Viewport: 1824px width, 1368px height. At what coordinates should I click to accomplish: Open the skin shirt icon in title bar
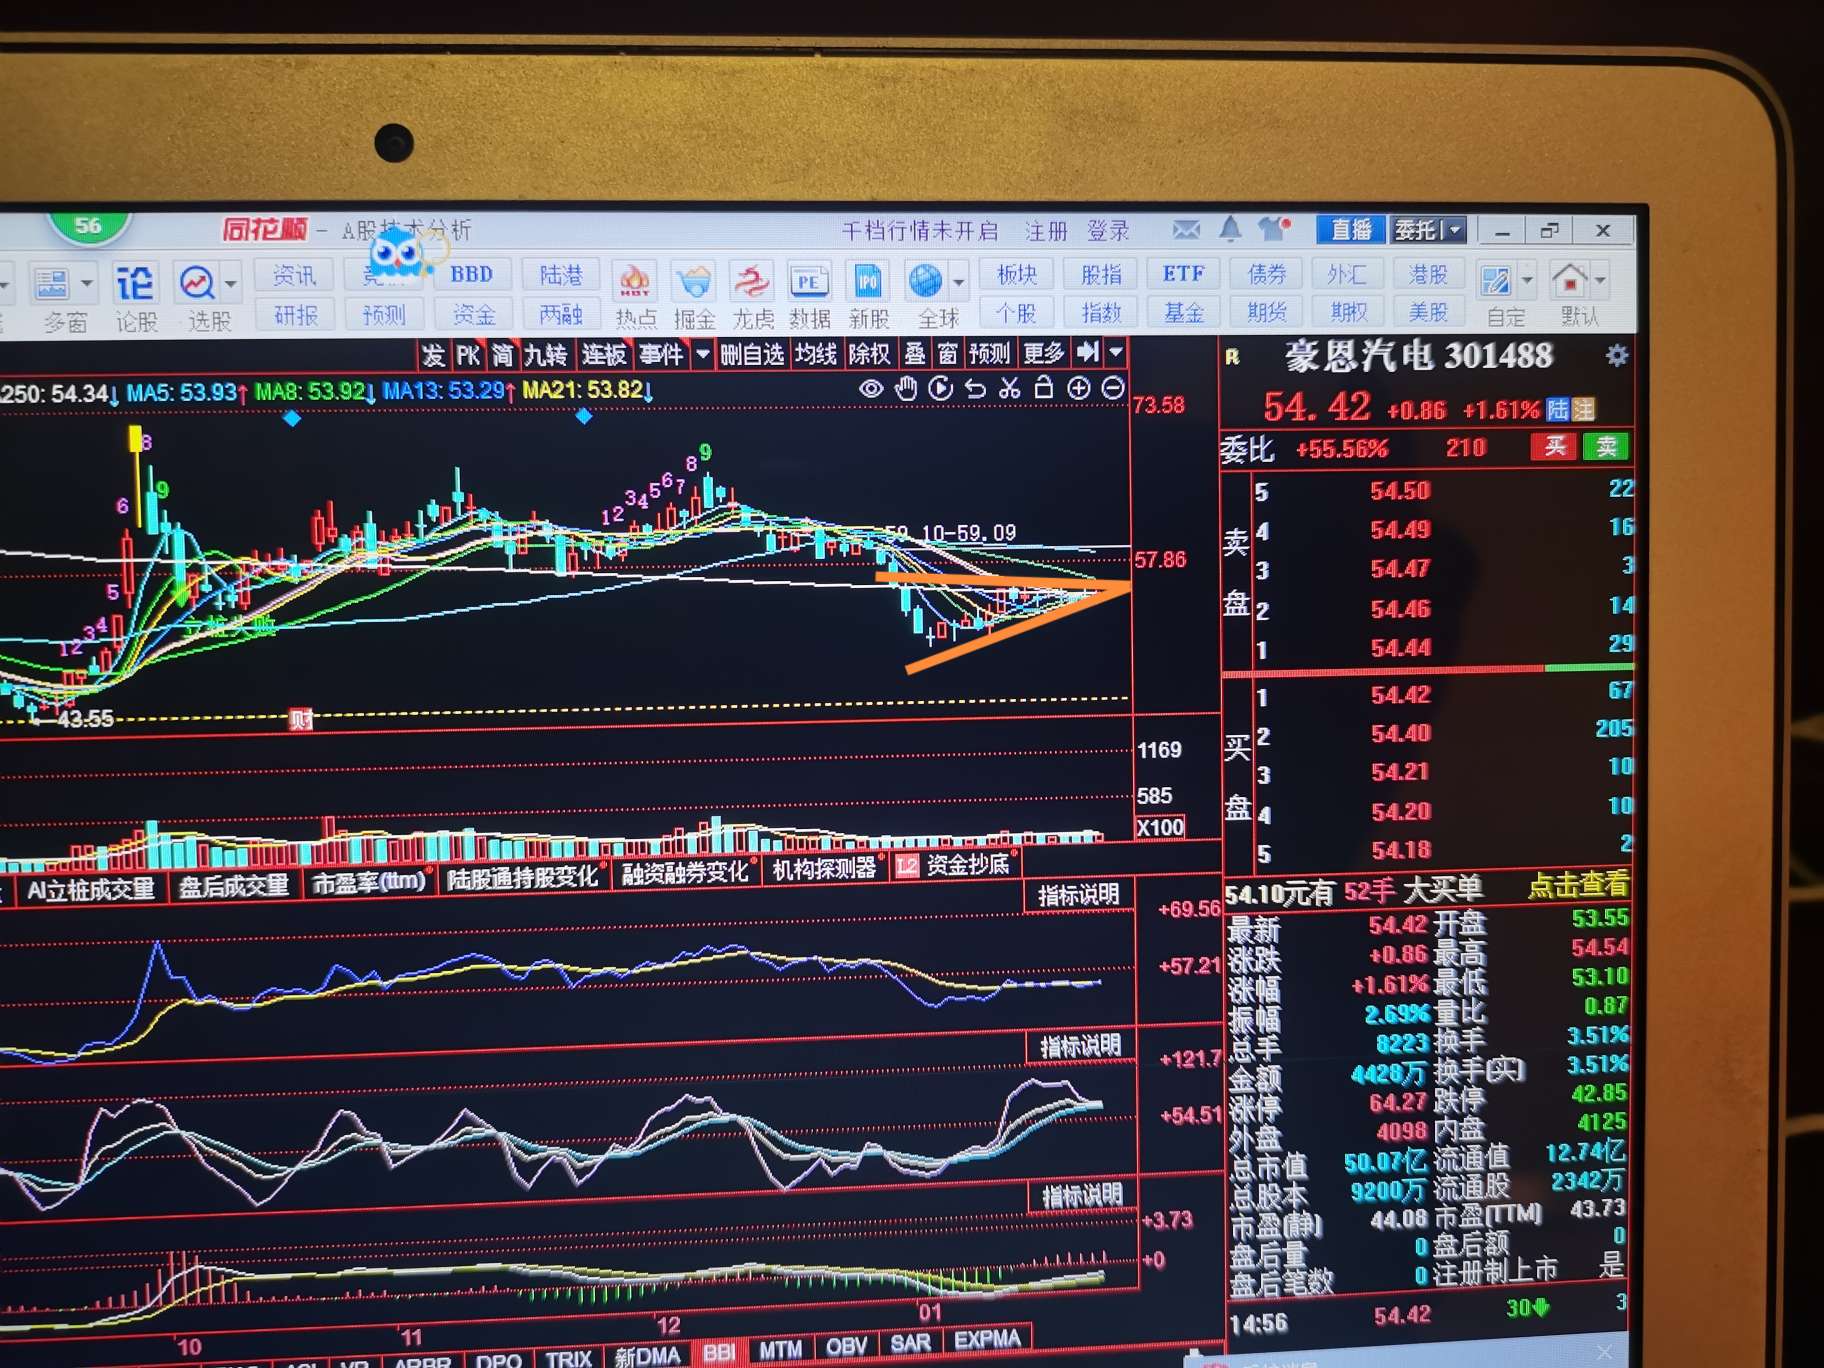point(1273,229)
